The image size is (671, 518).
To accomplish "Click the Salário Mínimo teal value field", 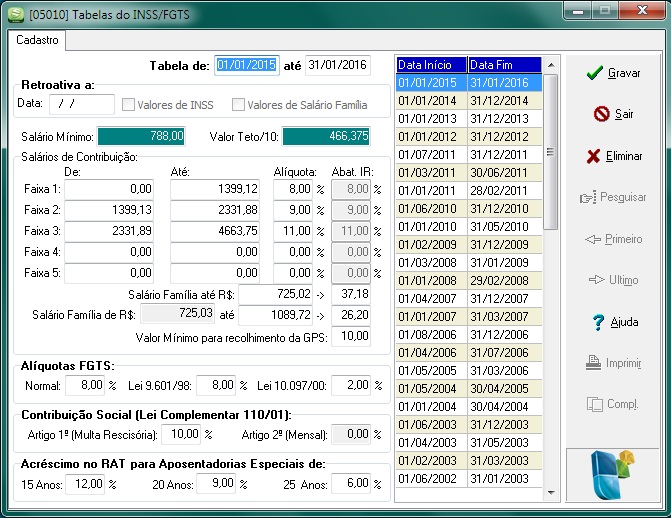I will pyautogui.click(x=141, y=137).
